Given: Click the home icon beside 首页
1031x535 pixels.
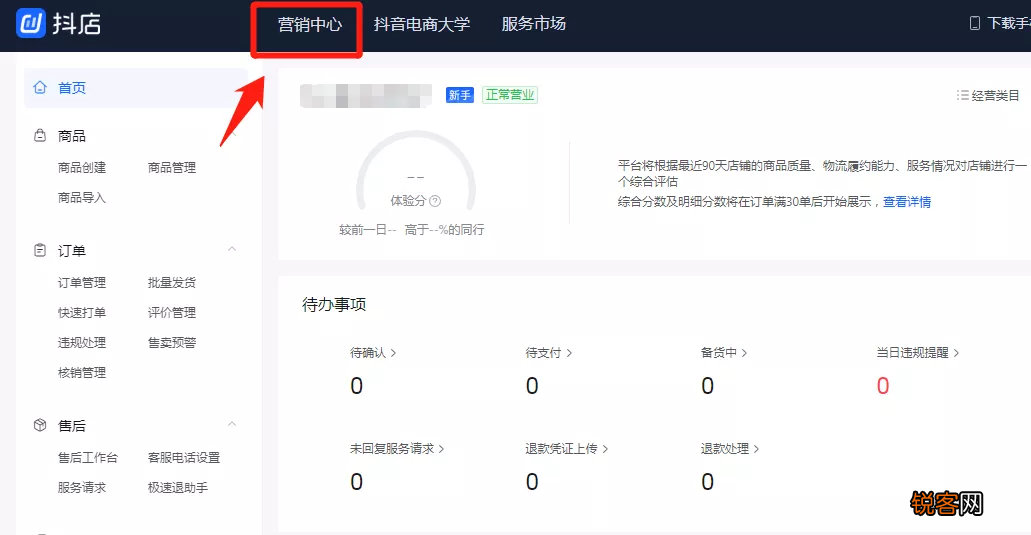Looking at the screenshot, I should point(40,87).
